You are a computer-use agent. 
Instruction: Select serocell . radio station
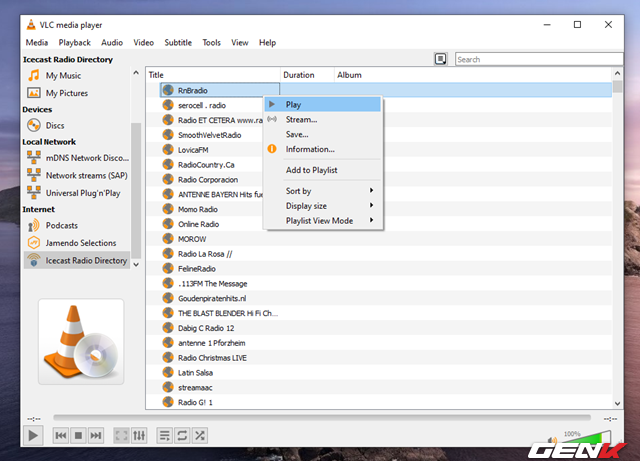[202, 105]
